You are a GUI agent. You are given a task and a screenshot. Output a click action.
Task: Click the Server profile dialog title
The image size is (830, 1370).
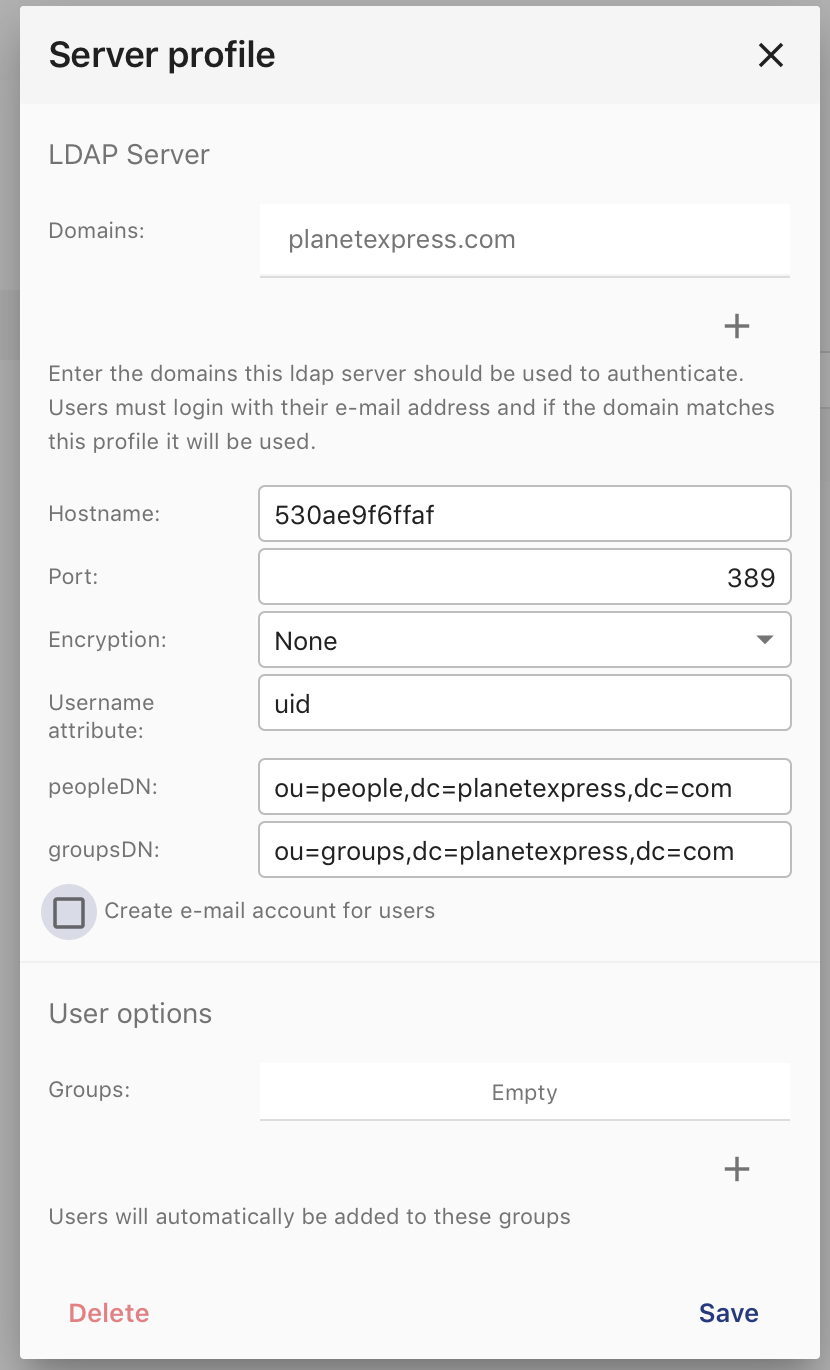click(162, 55)
